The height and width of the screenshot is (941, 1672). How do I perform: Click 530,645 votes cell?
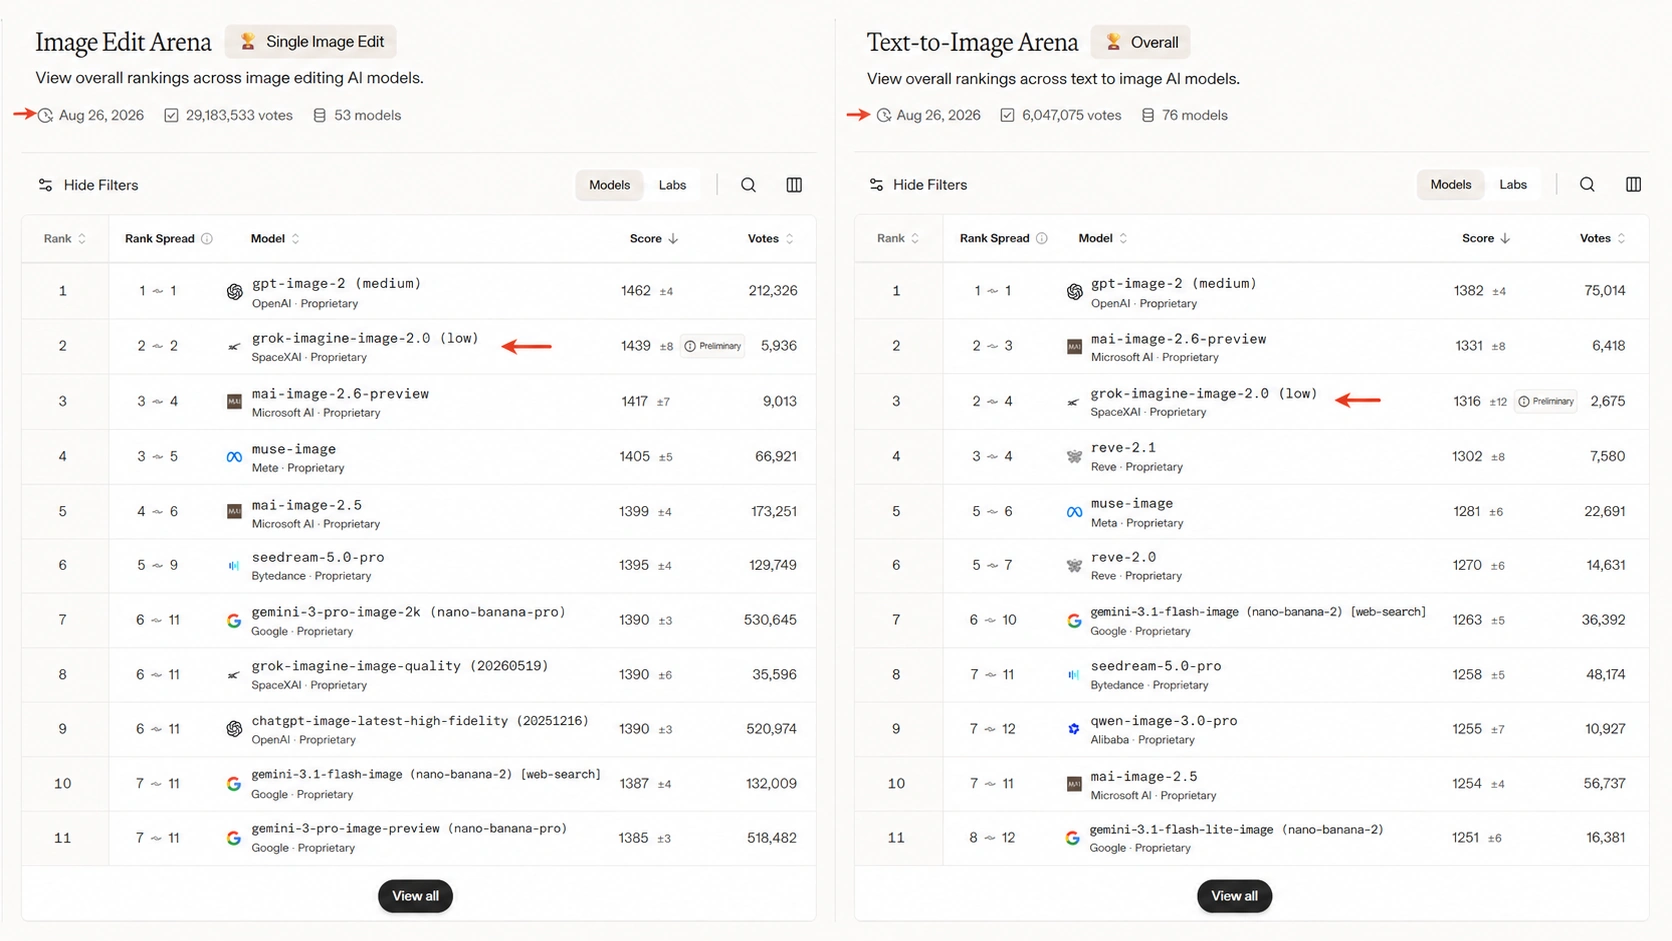click(x=770, y=620)
